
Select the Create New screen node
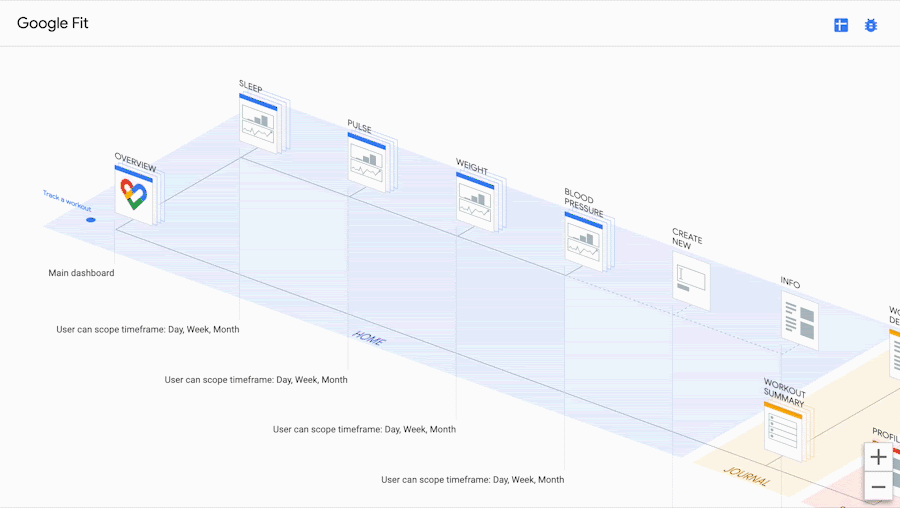pyautogui.click(x=691, y=280)
